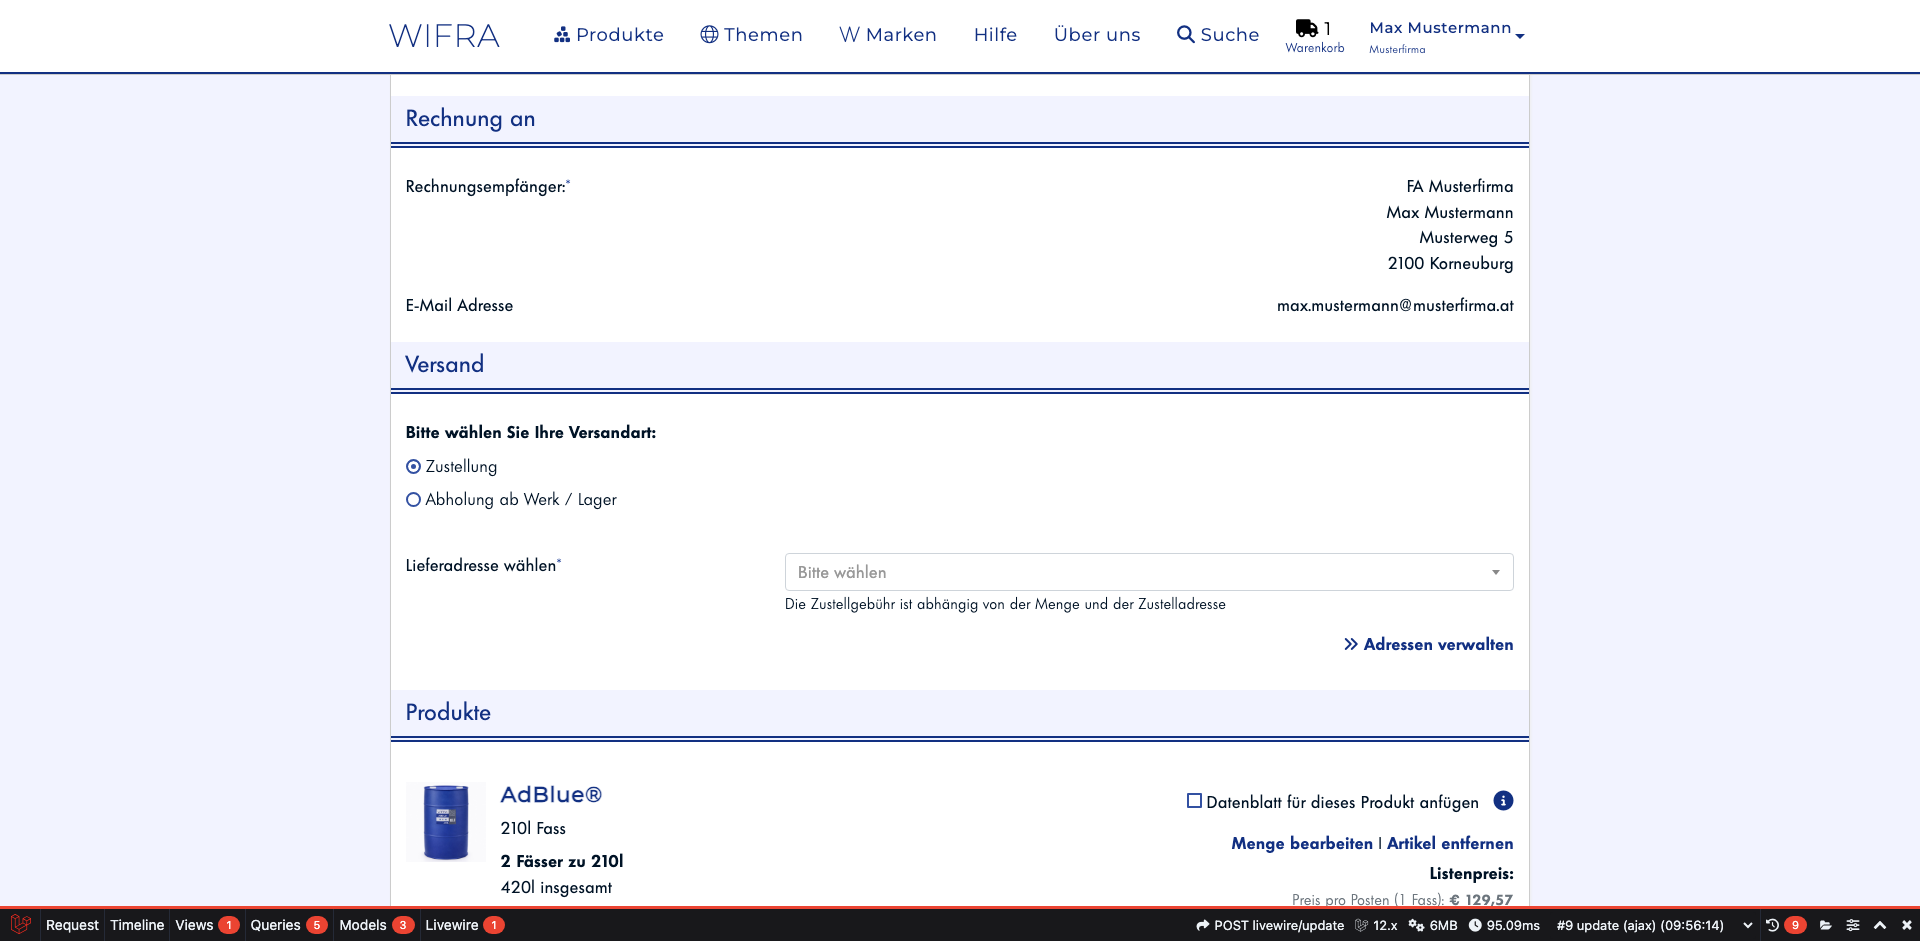The height and width of the screenshot is (941, 1920).
Task: Click the WIFRA logo
Action: coord(444,36)
